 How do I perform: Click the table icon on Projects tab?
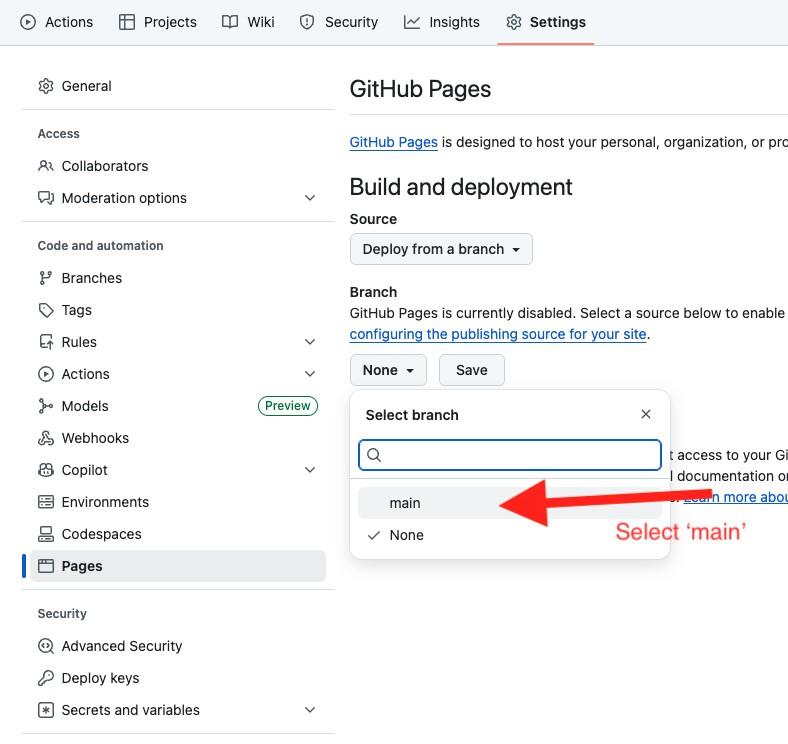click(x=127, y=22)
